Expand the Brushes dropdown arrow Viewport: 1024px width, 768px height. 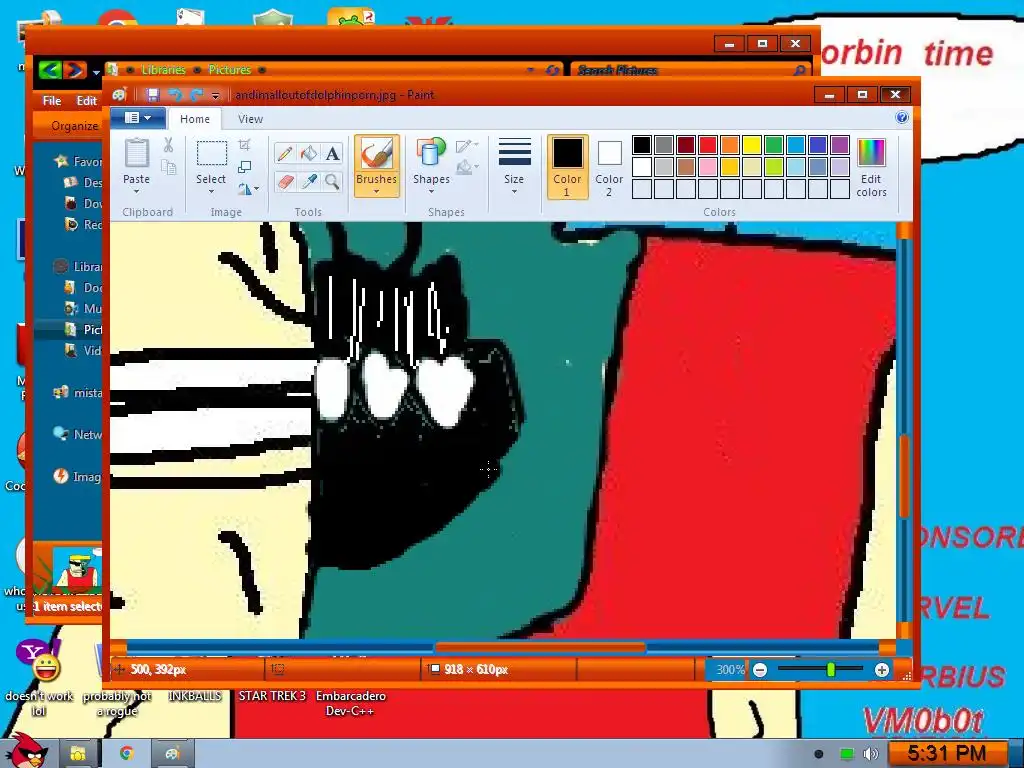coord(376,191)
